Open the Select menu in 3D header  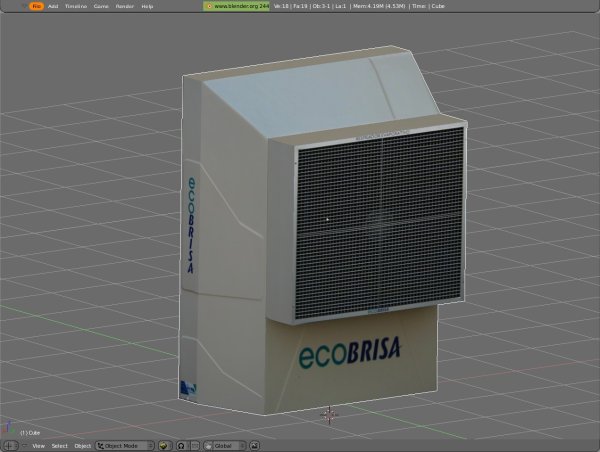(60, 445)
